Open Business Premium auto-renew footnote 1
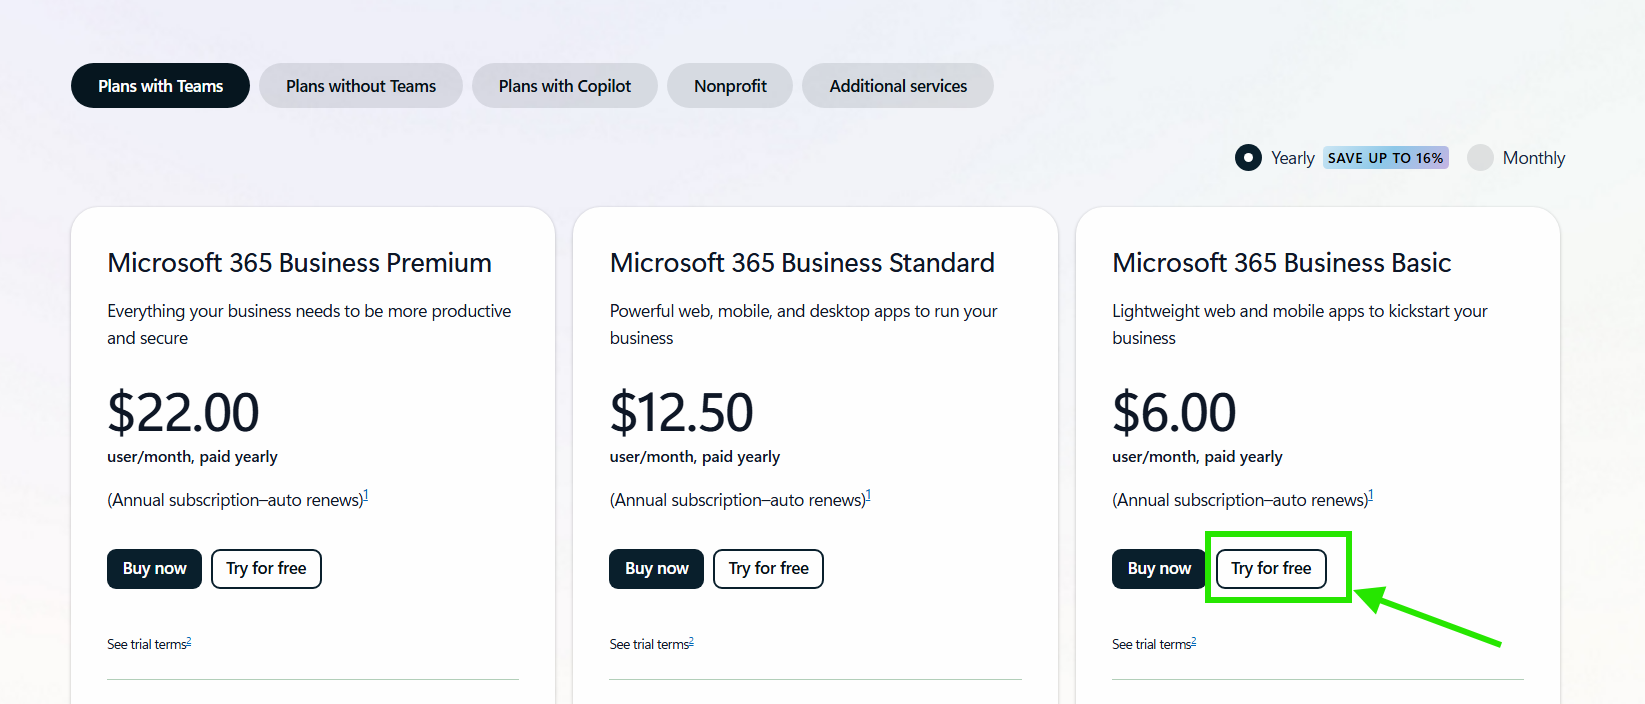 point(366,495)
